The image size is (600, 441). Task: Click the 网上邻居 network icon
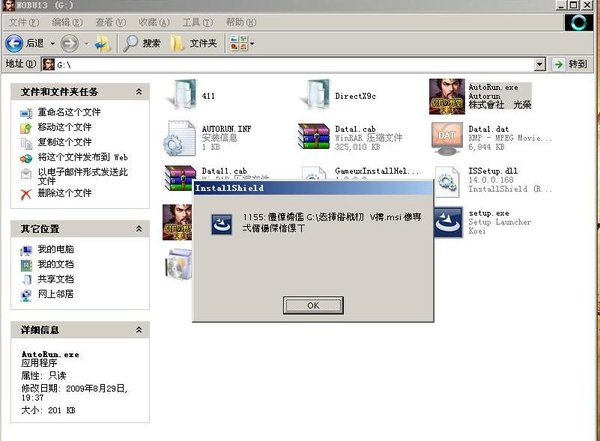click(26, 296)
